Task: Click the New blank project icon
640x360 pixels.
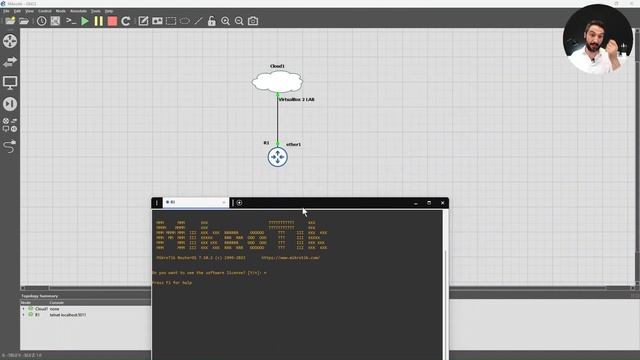Action: [10, 21]
